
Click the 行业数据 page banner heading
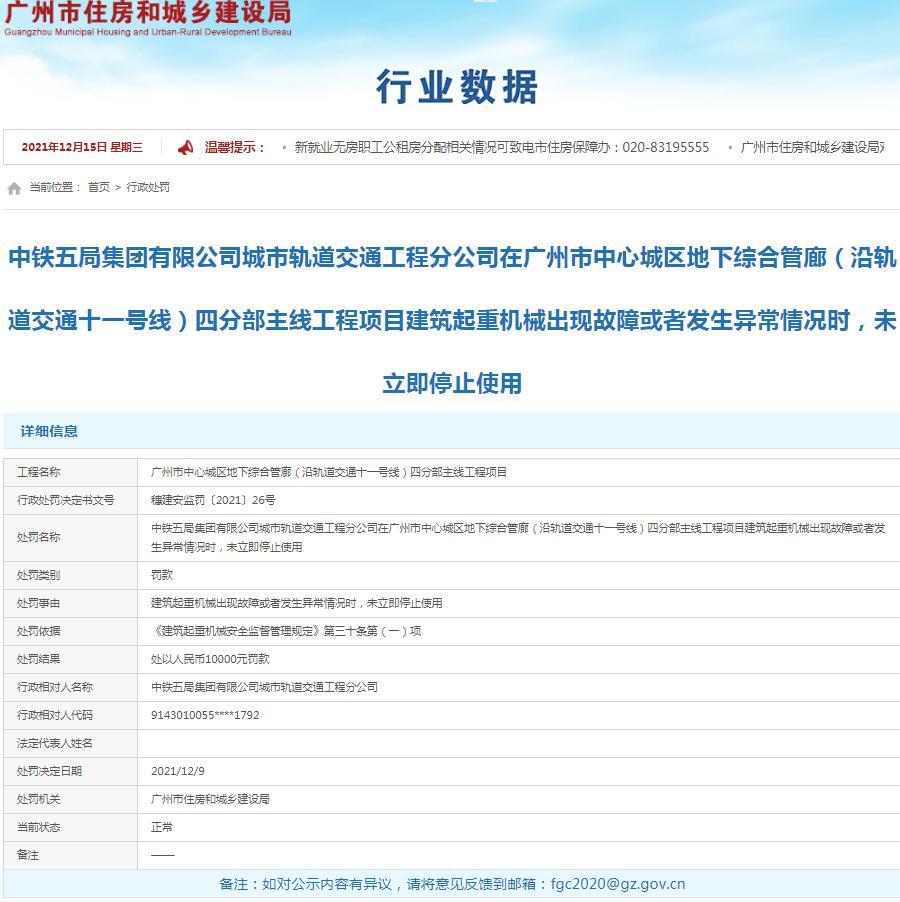point(457,87)
